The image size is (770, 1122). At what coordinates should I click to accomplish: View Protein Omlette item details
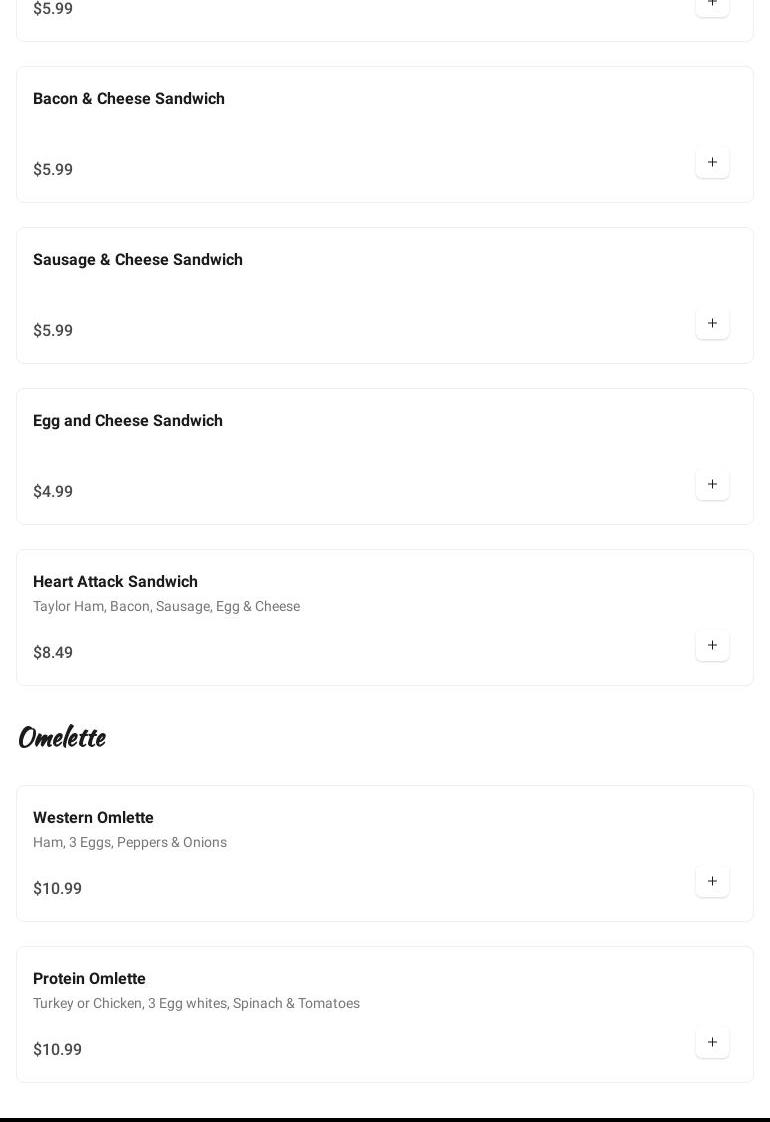pos(89,979)
